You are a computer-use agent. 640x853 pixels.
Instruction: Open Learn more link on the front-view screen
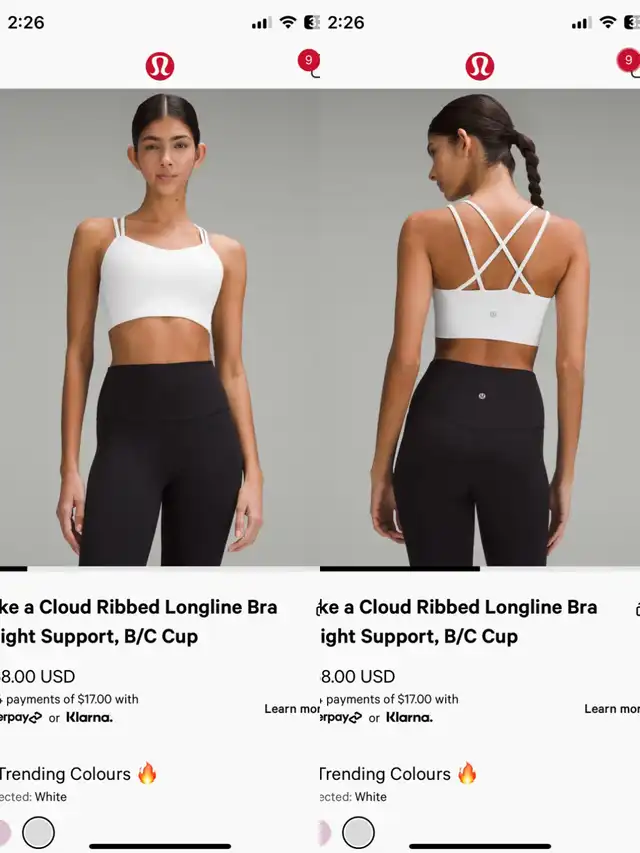point(292,709)
